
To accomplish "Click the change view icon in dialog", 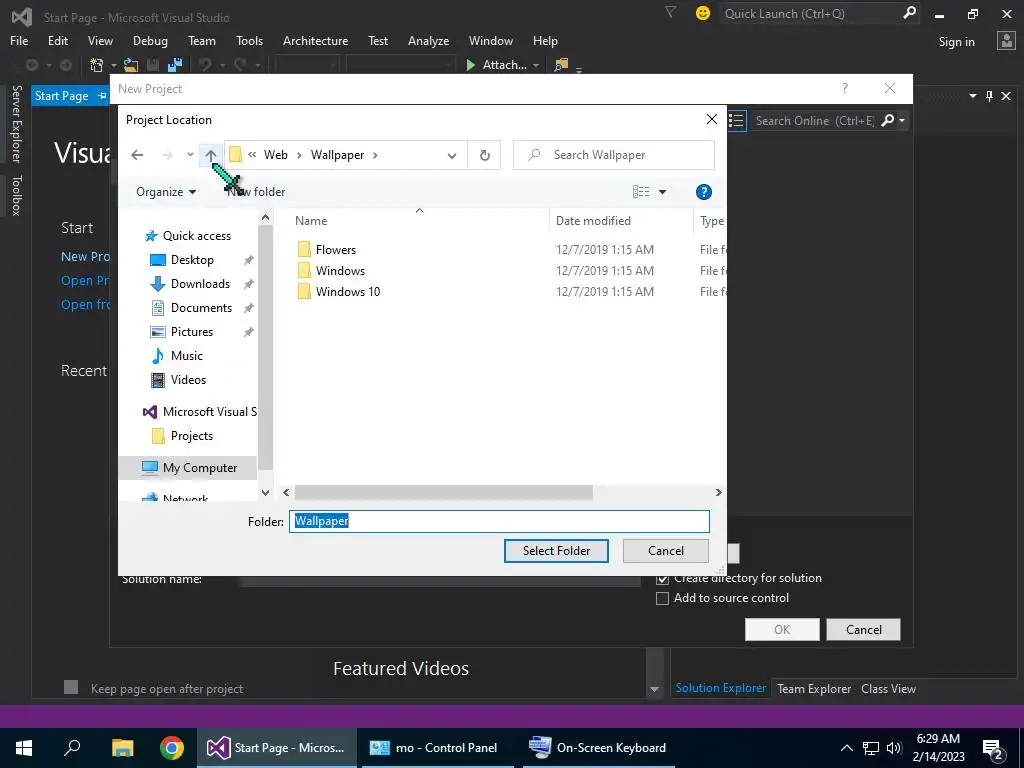I will point(641,191).
